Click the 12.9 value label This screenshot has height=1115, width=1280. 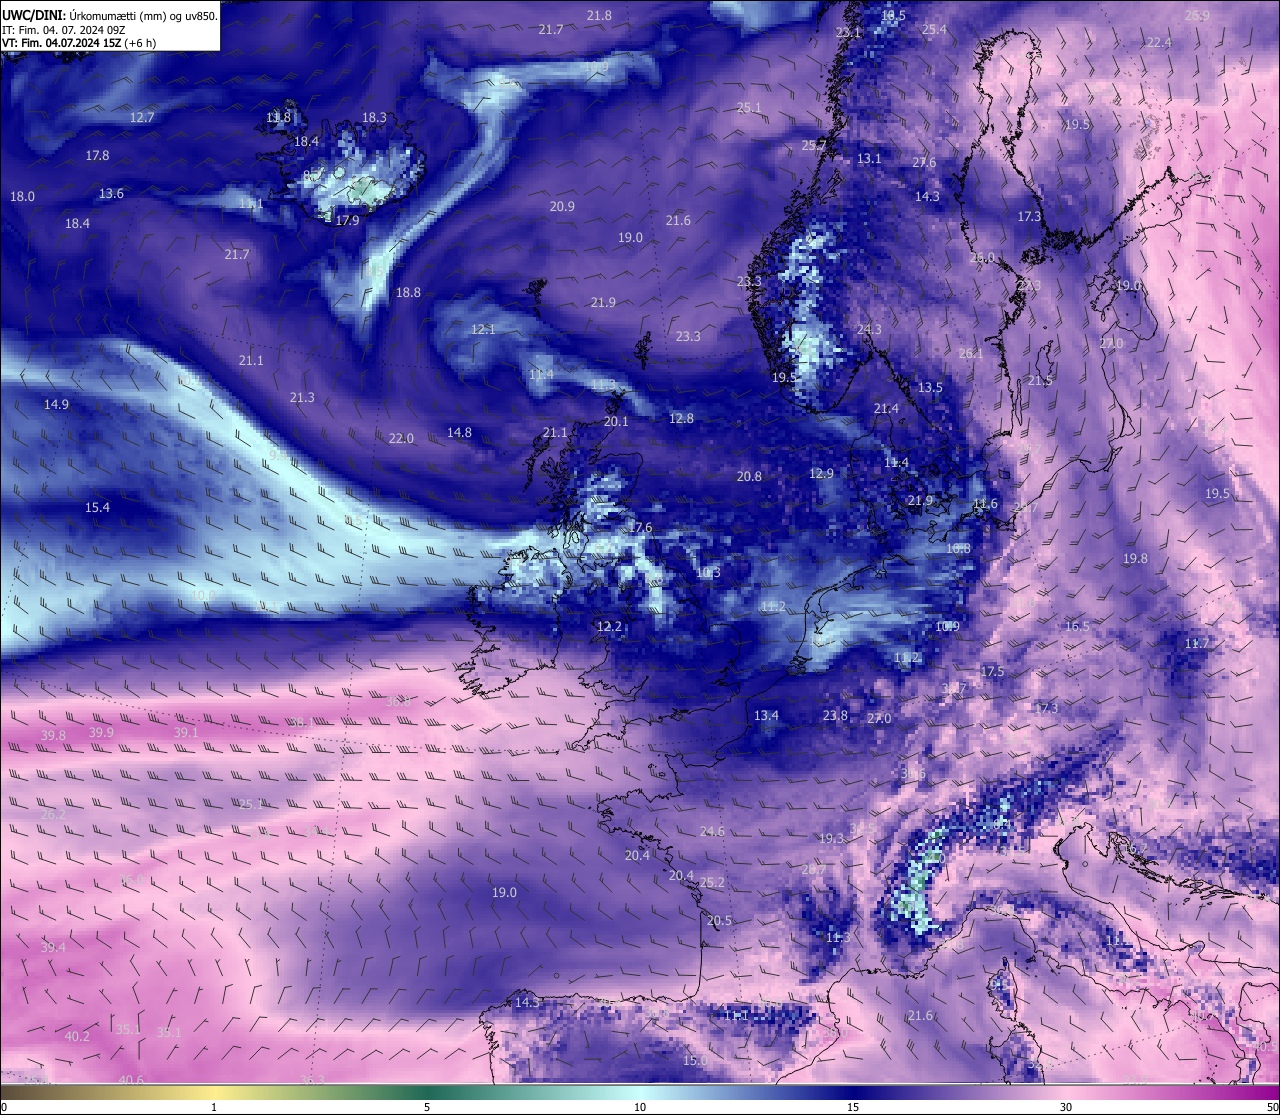(821, 473)
